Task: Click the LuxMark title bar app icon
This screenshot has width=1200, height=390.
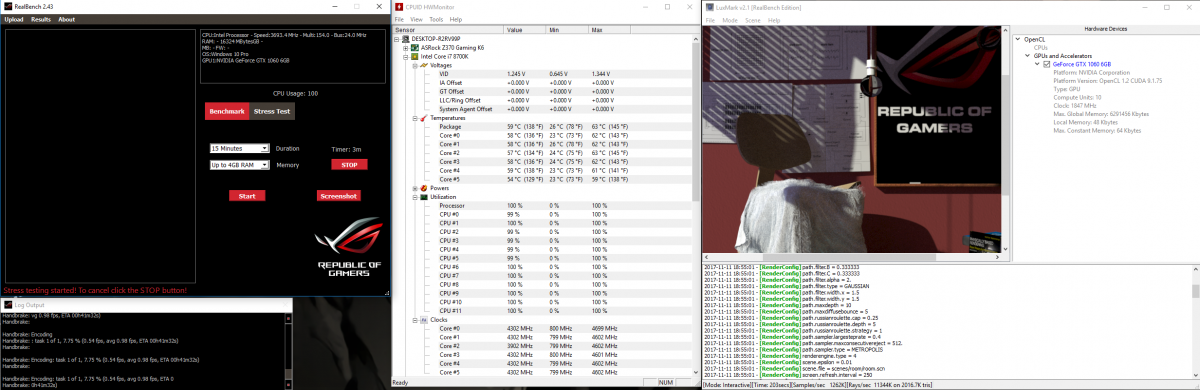Action: pos(710,6)
